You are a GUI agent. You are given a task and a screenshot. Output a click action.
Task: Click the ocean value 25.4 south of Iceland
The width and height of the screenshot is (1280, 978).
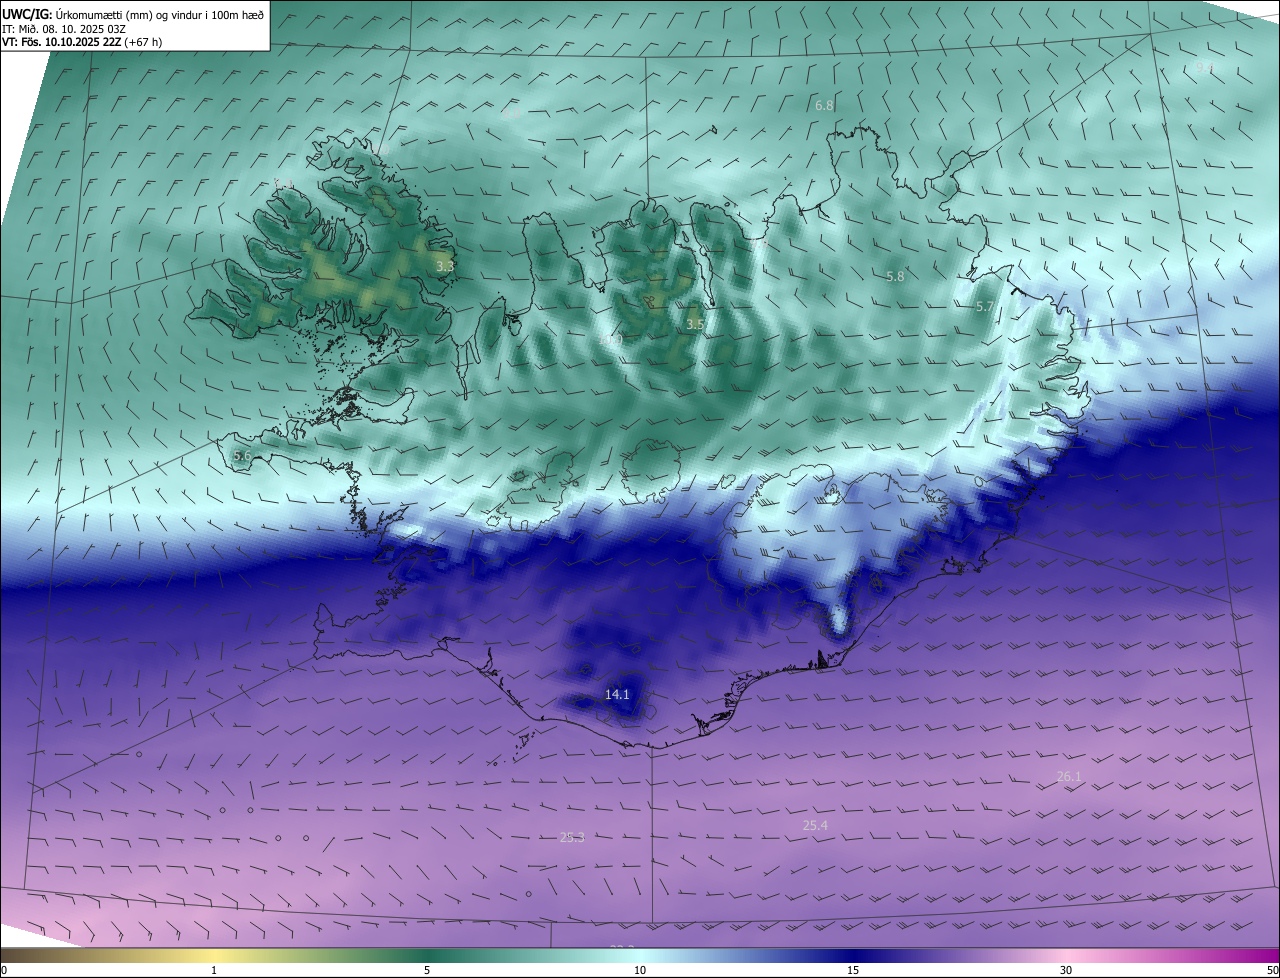pos(815,825)
